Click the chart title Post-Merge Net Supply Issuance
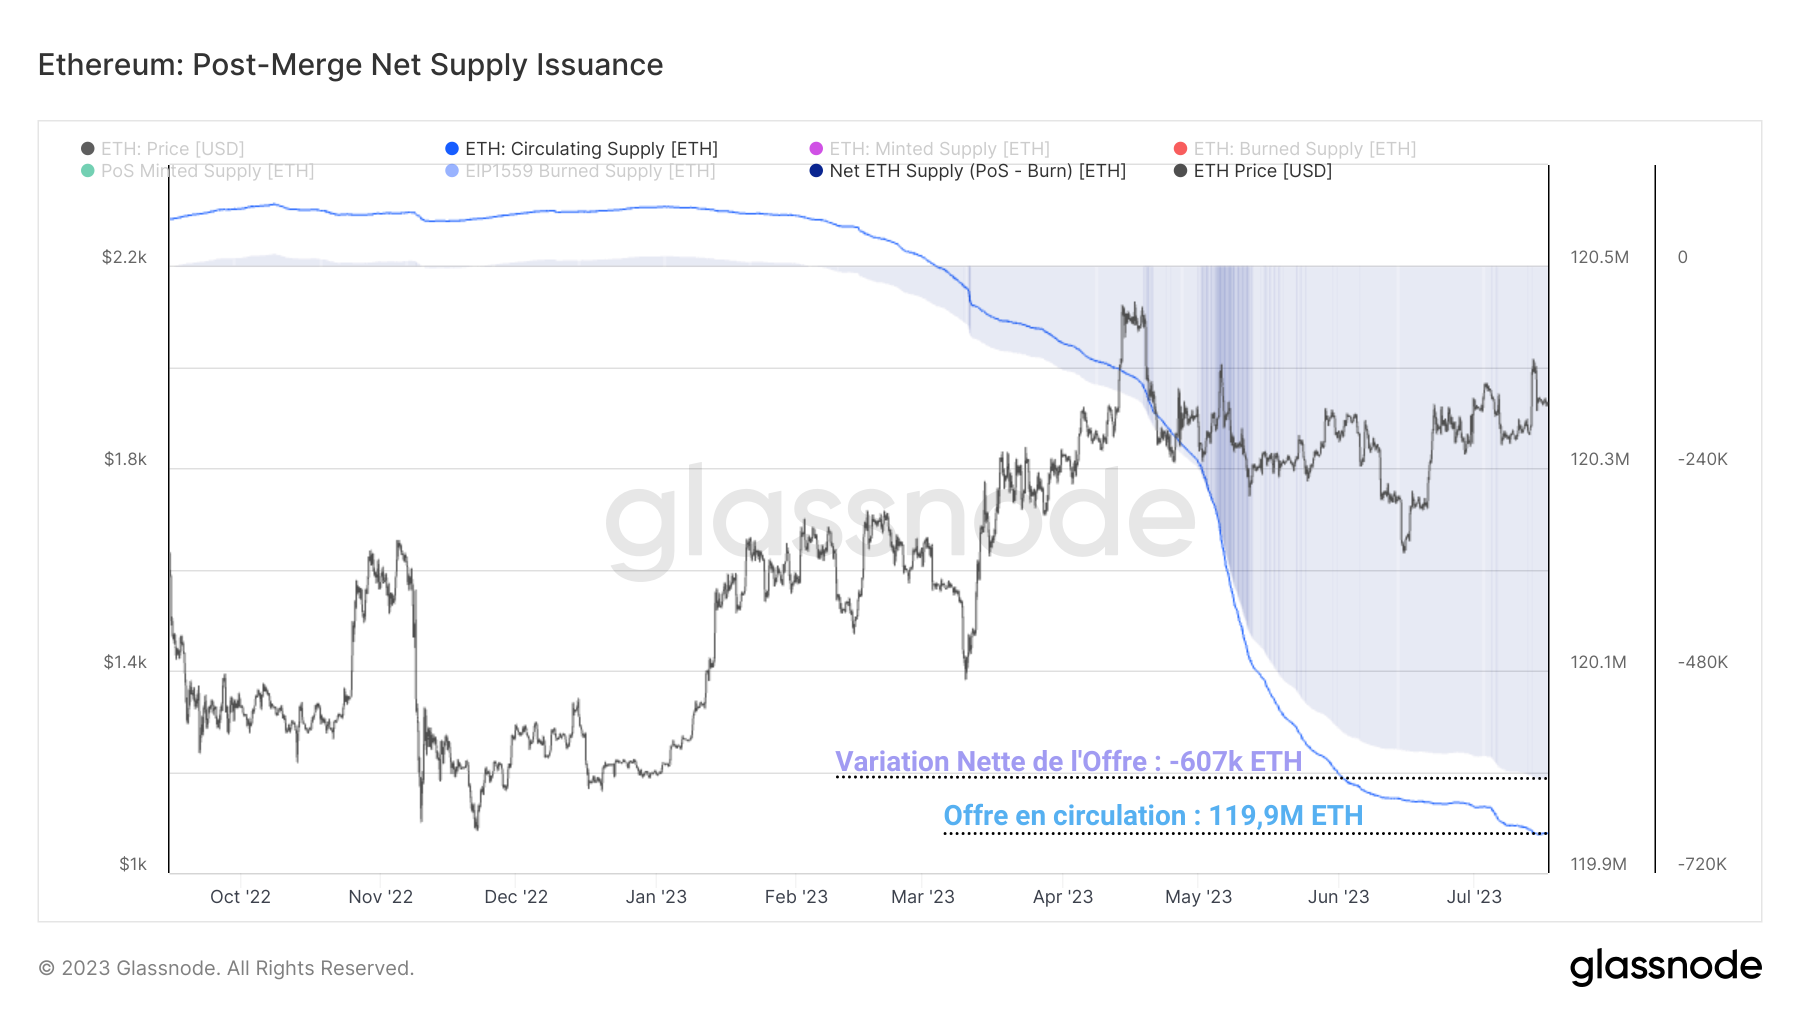This screenshot has height=1013, width=1800. coord(350,65)
